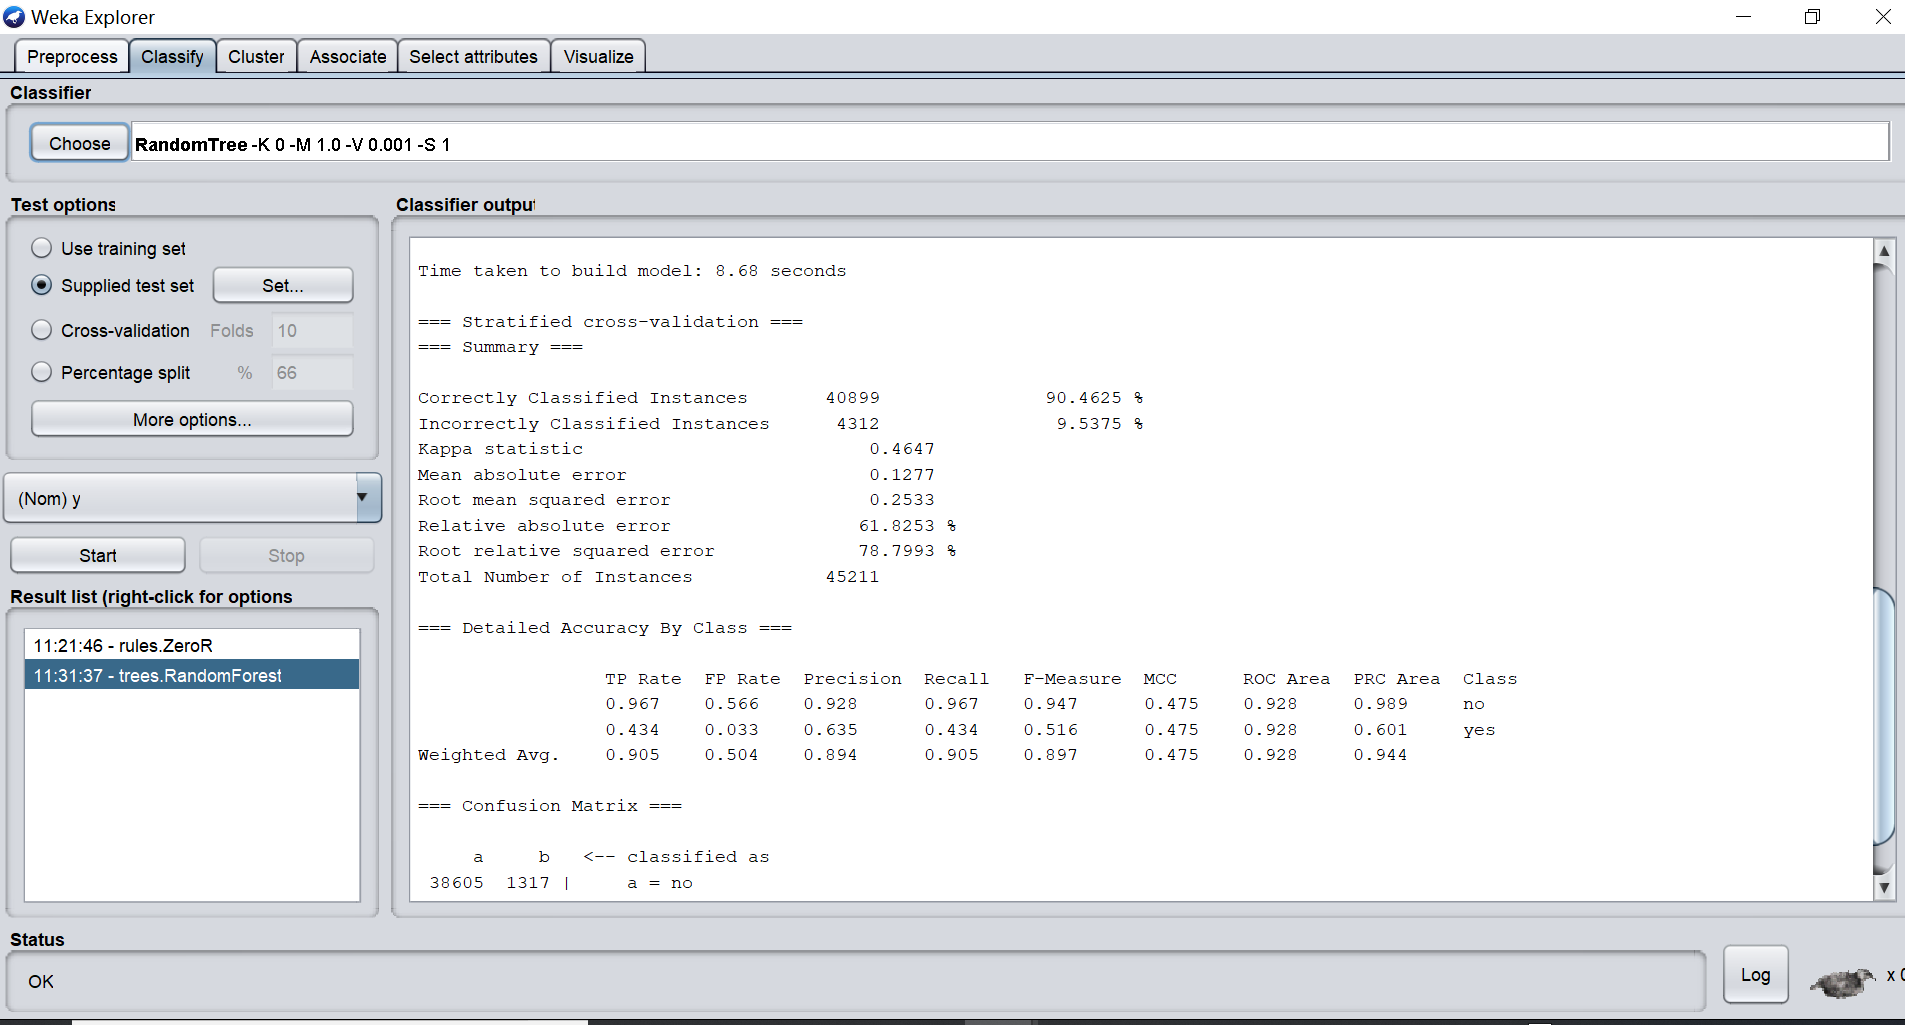
Task: Click the Weka bird status icon
Action: point(1843,982)
